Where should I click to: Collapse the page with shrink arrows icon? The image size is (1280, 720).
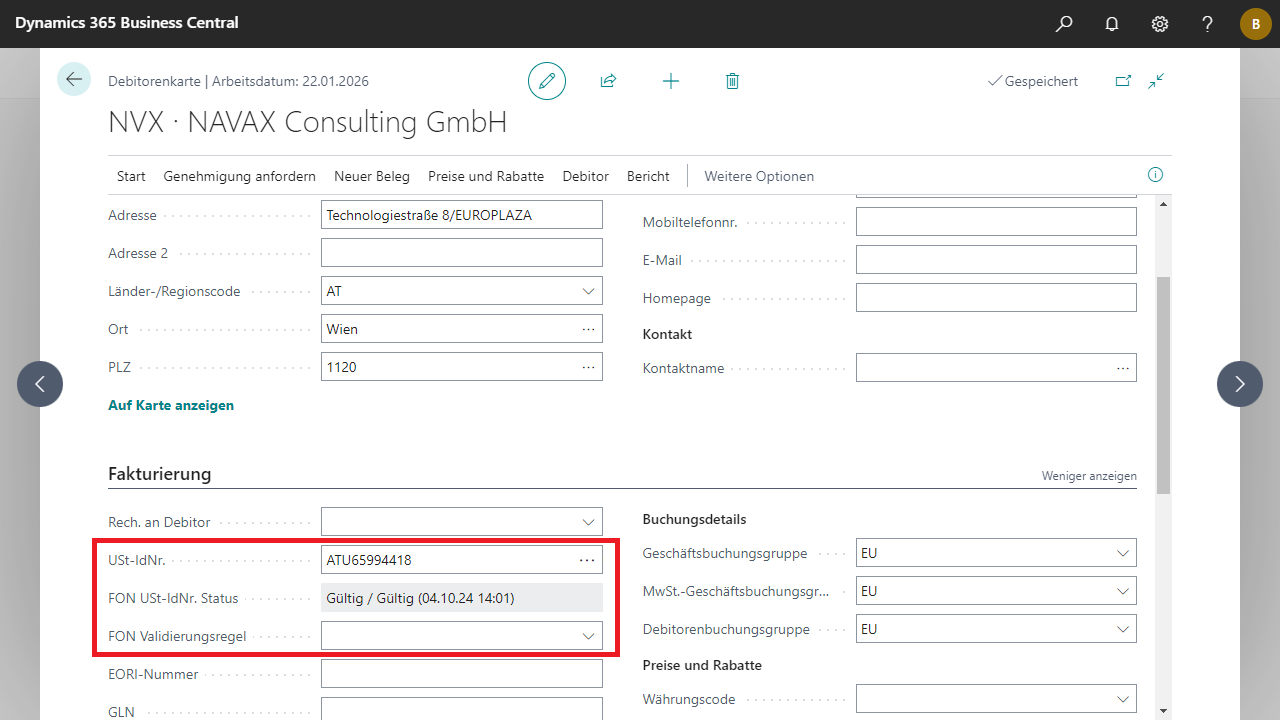(x=1157, y=81)
